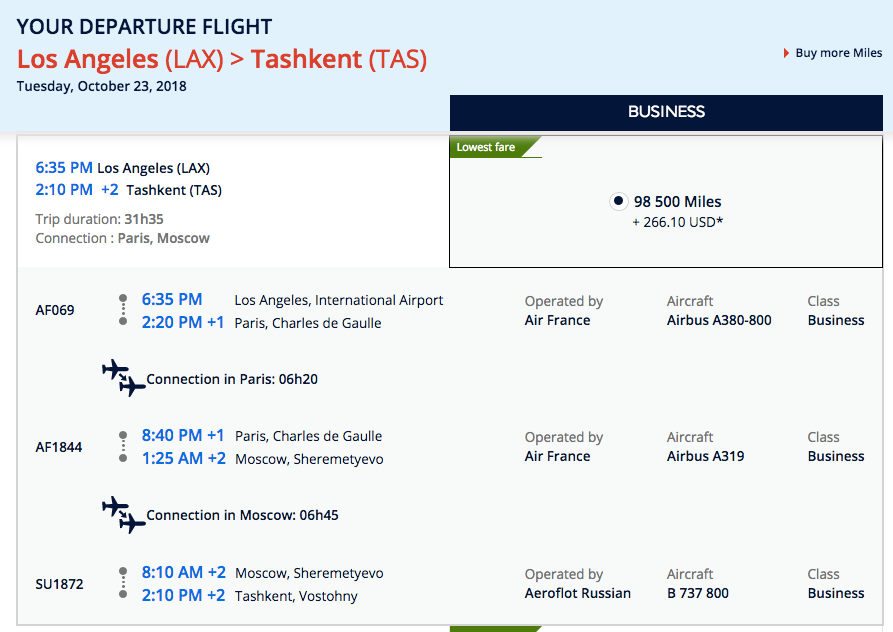Click the B 737 800 aircraft label

pos(698,593)
